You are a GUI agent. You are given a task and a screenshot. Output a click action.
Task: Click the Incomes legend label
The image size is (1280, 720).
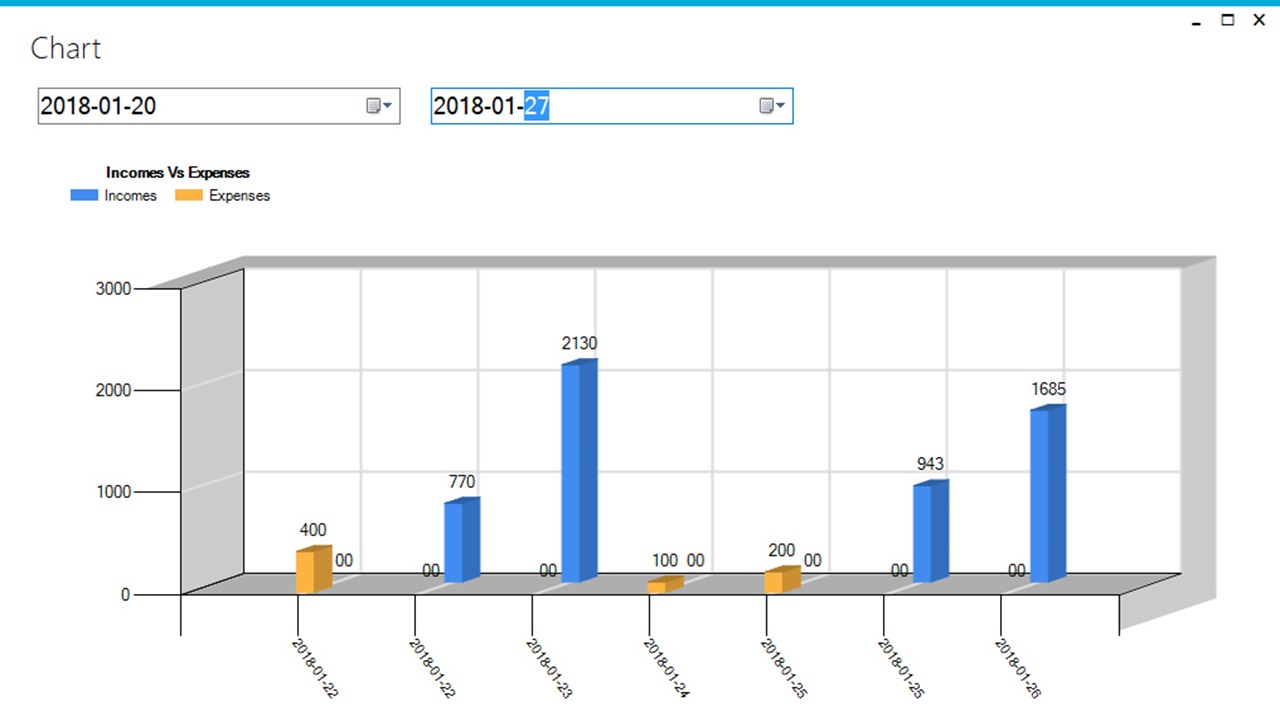click(132, 195)
